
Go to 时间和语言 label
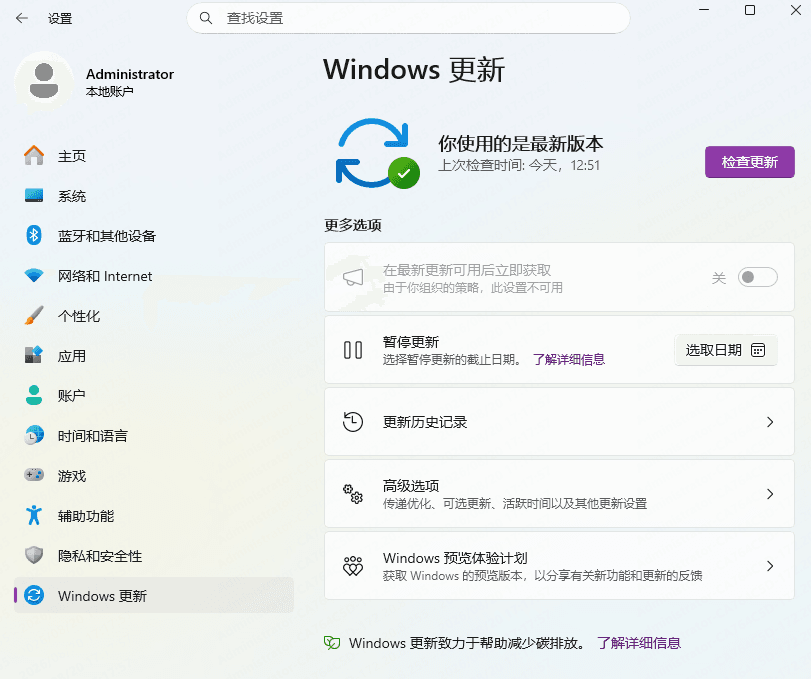(93, 436)
